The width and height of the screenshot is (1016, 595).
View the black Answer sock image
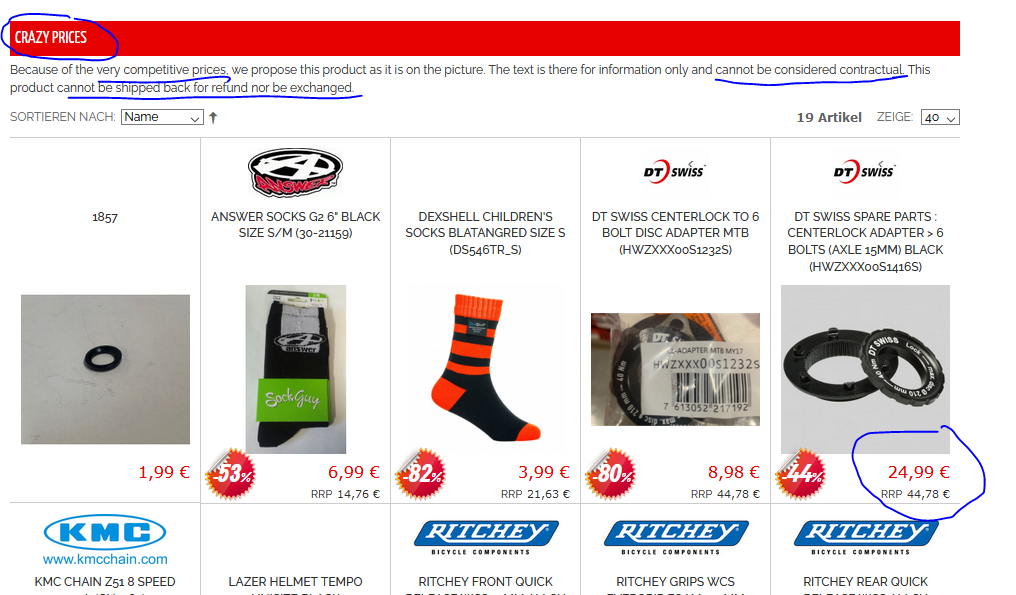tap(295, 369)
